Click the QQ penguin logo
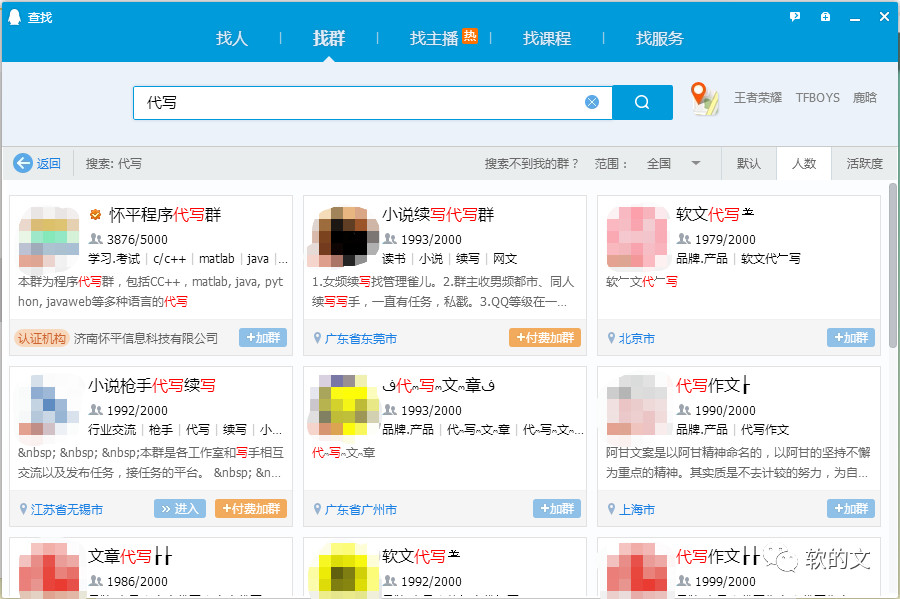 coord(14,17)
